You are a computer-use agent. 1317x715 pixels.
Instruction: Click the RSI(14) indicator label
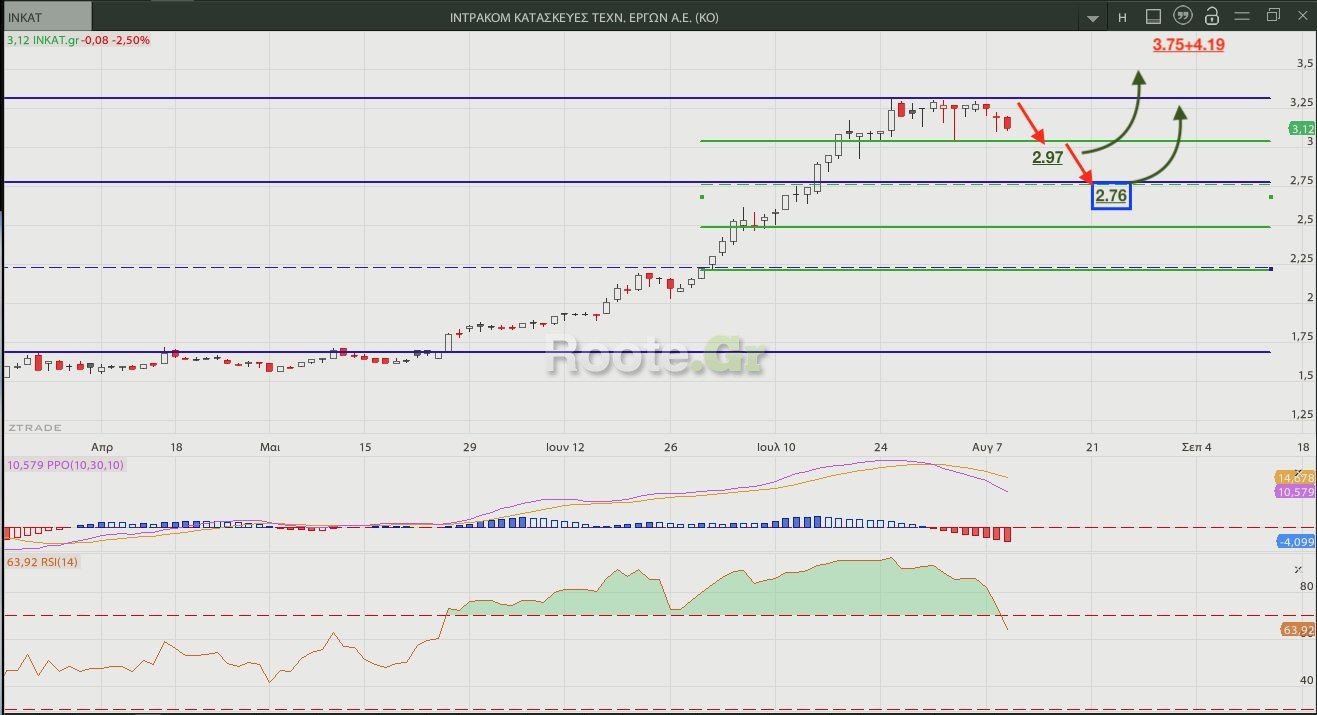(x=41, y=562)
